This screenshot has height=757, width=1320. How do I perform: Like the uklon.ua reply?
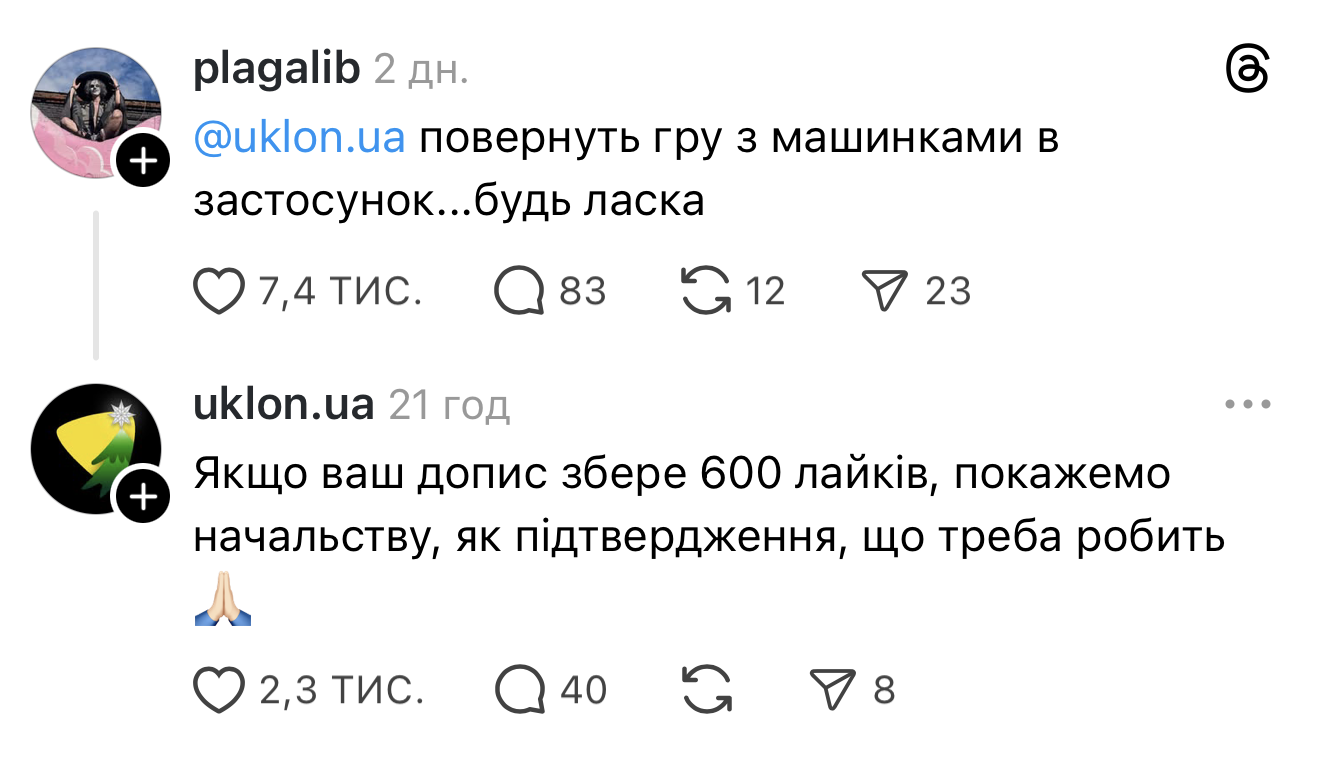[x=218, y=690]
